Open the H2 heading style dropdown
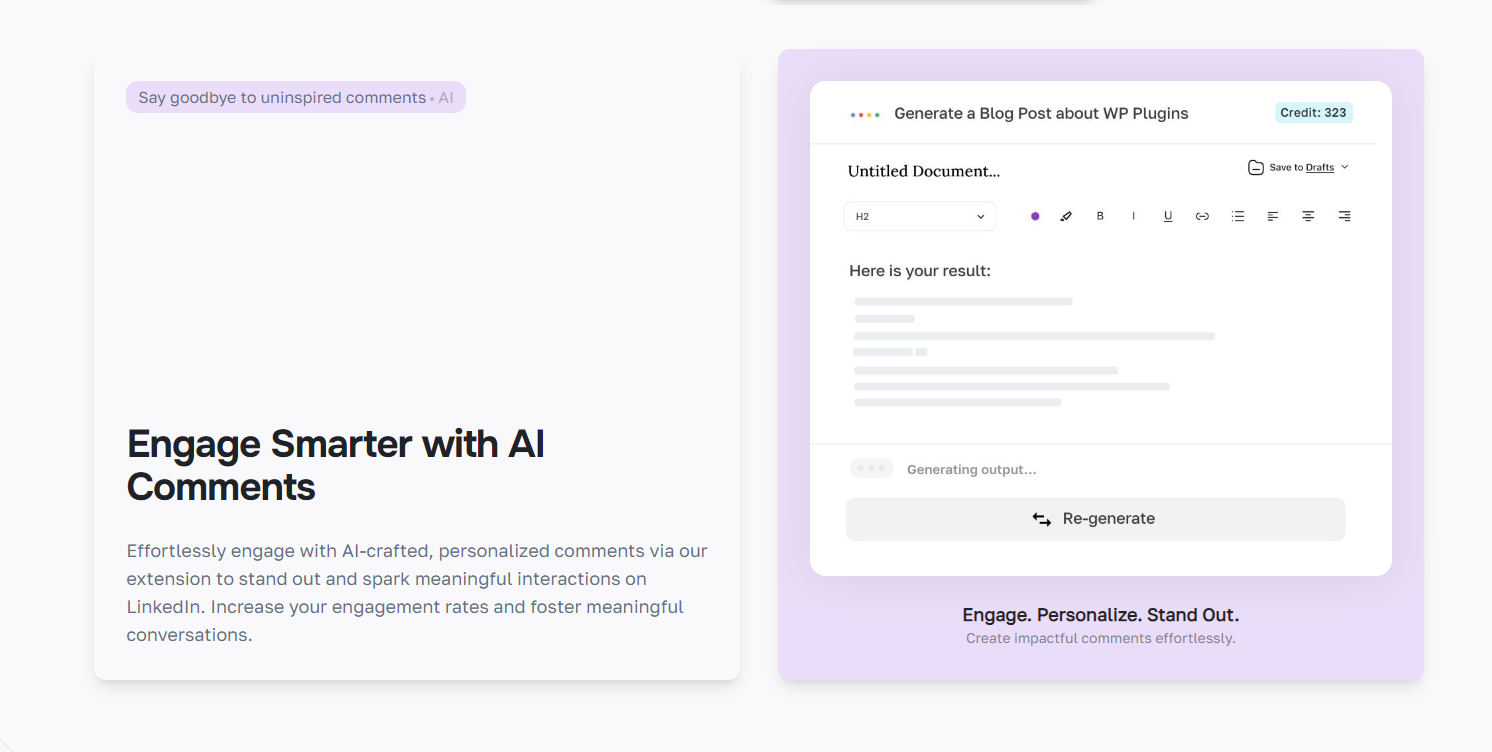 pos(919,215)
